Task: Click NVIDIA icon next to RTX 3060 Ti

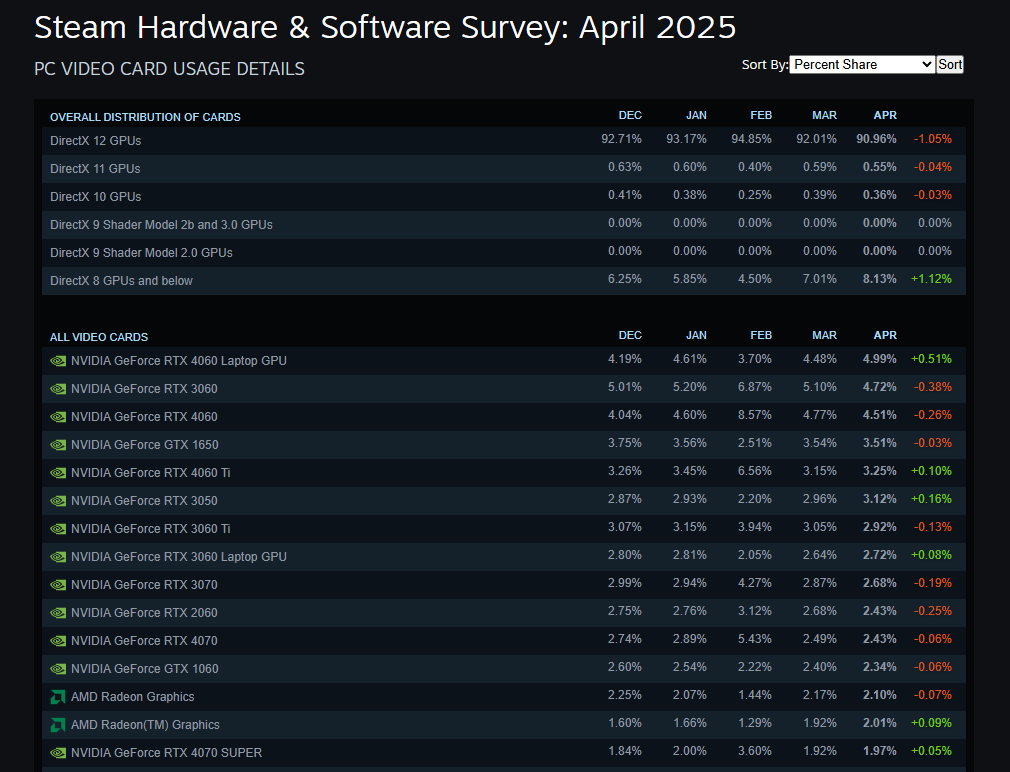Action: point(58,529)
